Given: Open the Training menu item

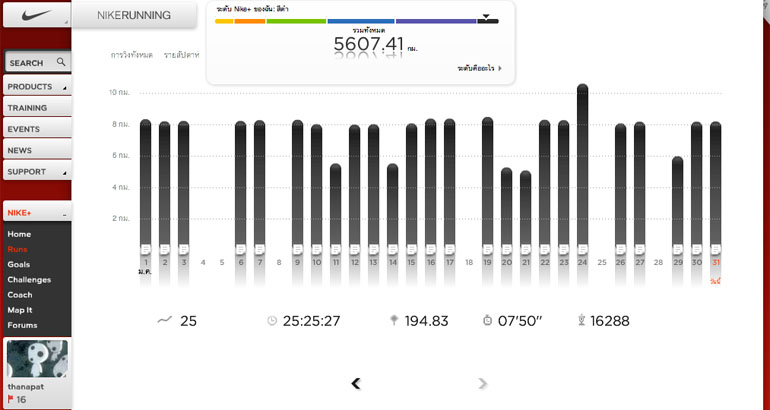Looking at the screenshot, I should click(x=36, y=108).
